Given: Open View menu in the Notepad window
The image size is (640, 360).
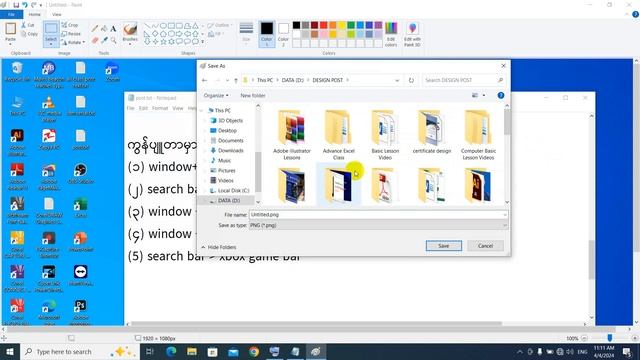Looking at the screenshot, I should 178,108.
